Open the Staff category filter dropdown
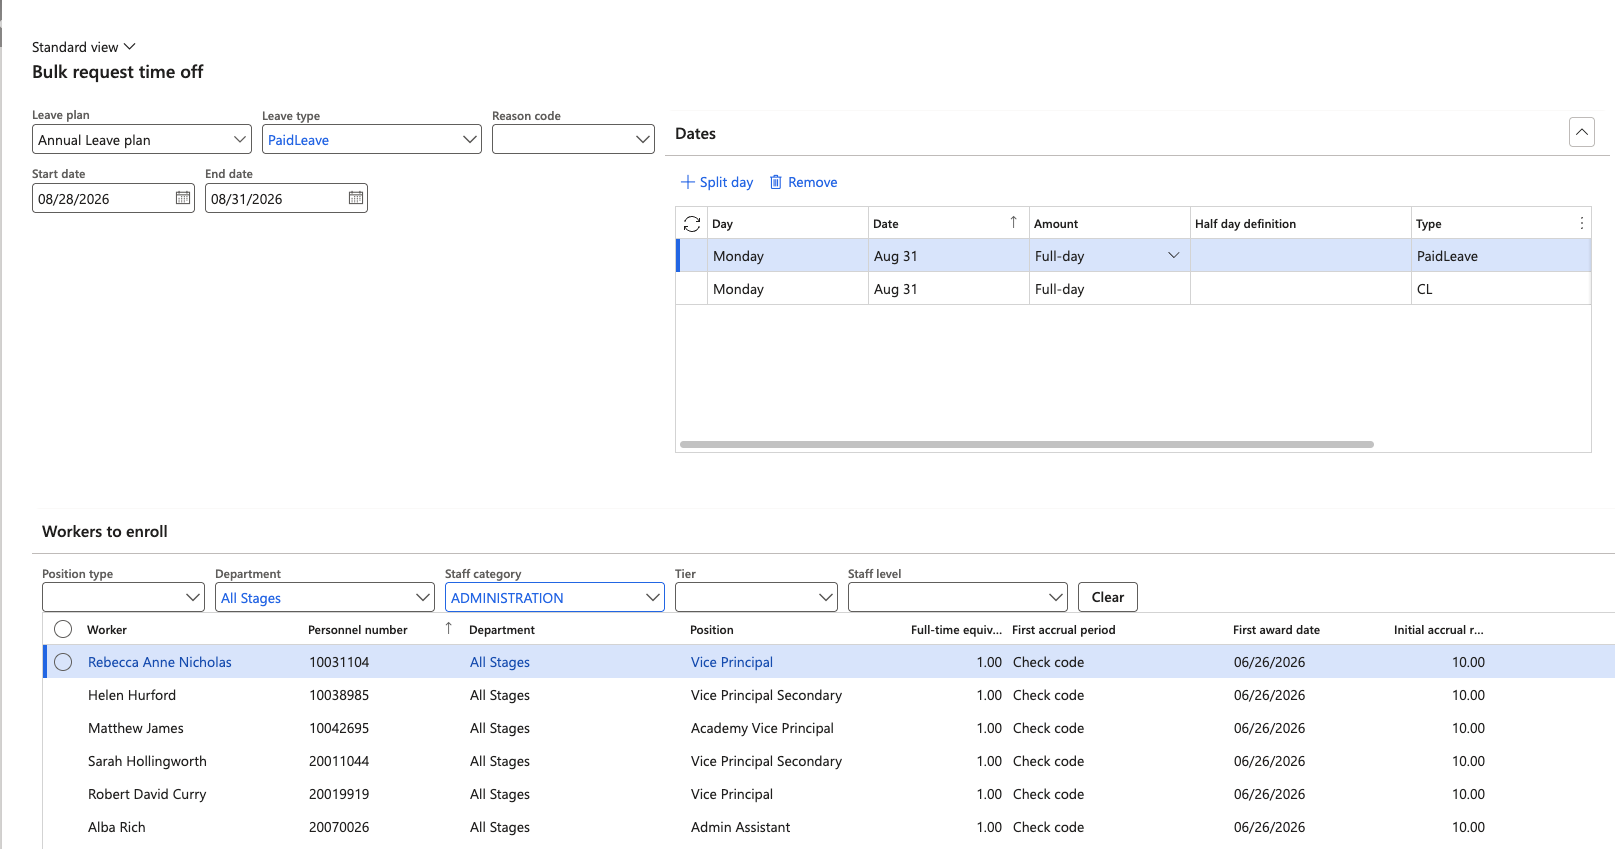The image size is (1615, 849). click(x=653, y=598)
